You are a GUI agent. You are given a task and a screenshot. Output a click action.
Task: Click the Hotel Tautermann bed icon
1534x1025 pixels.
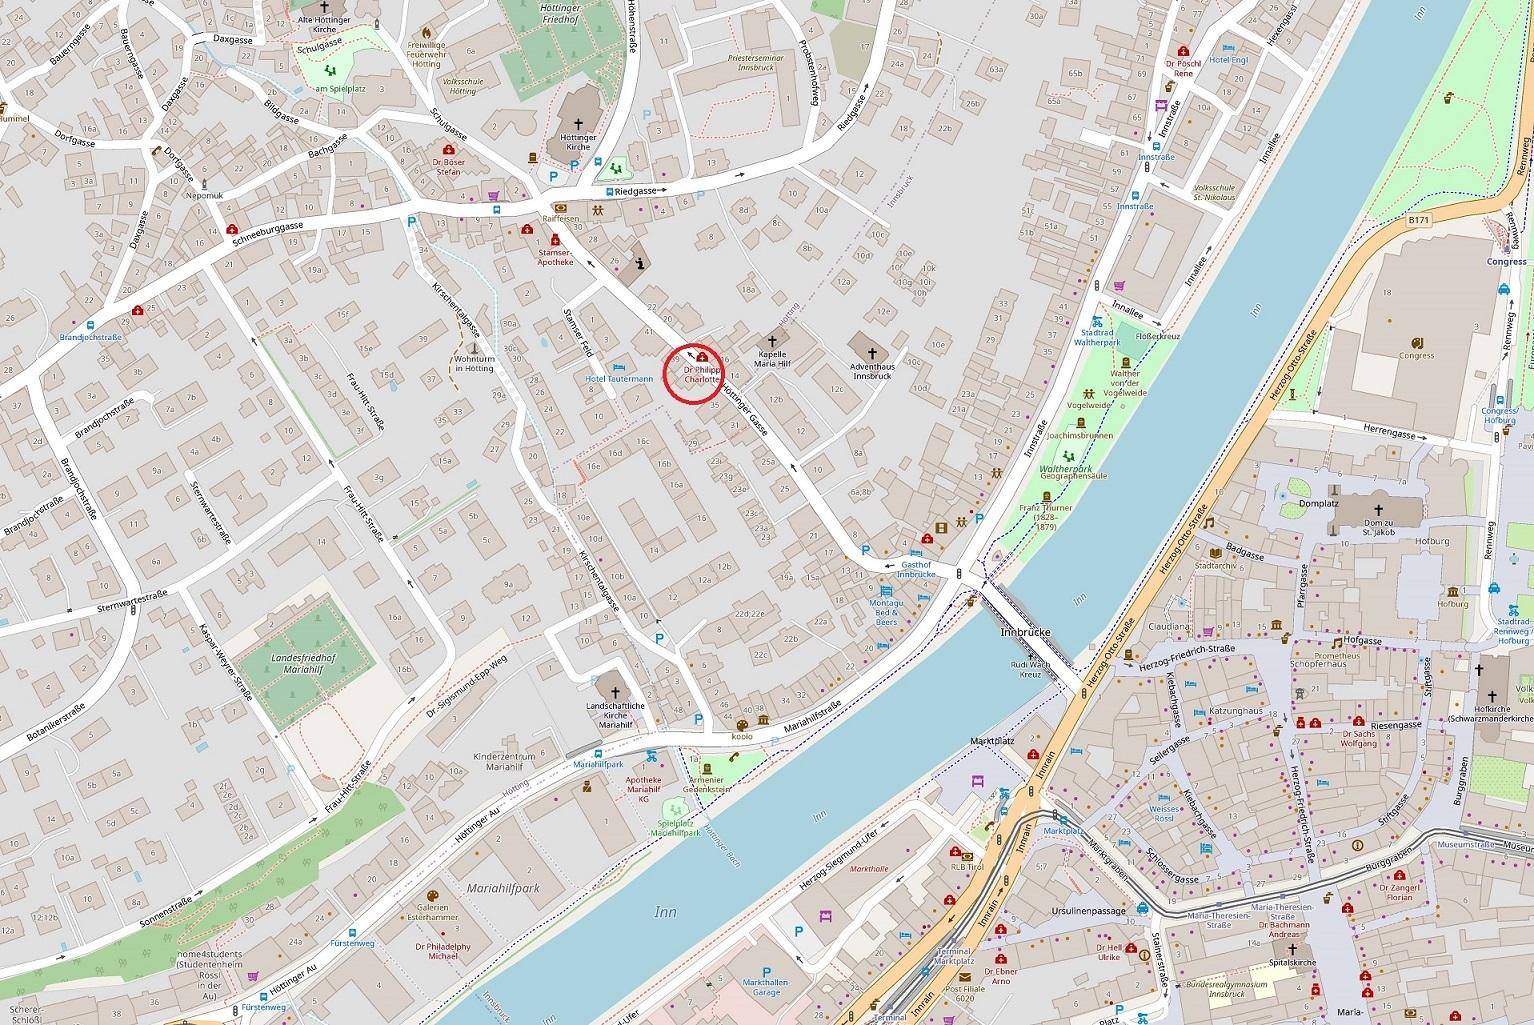[x=619, y=368]
